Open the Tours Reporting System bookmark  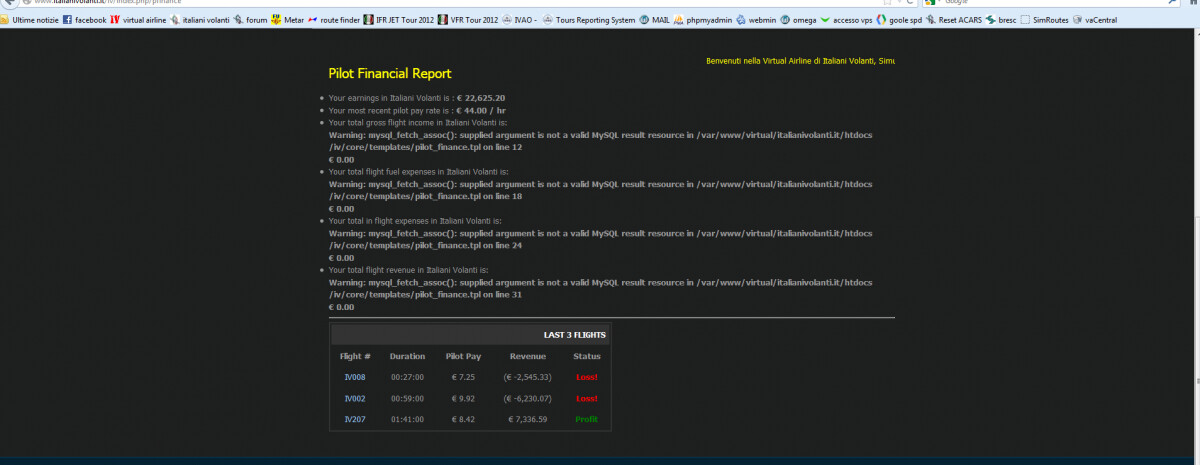(x=588, y=20)
